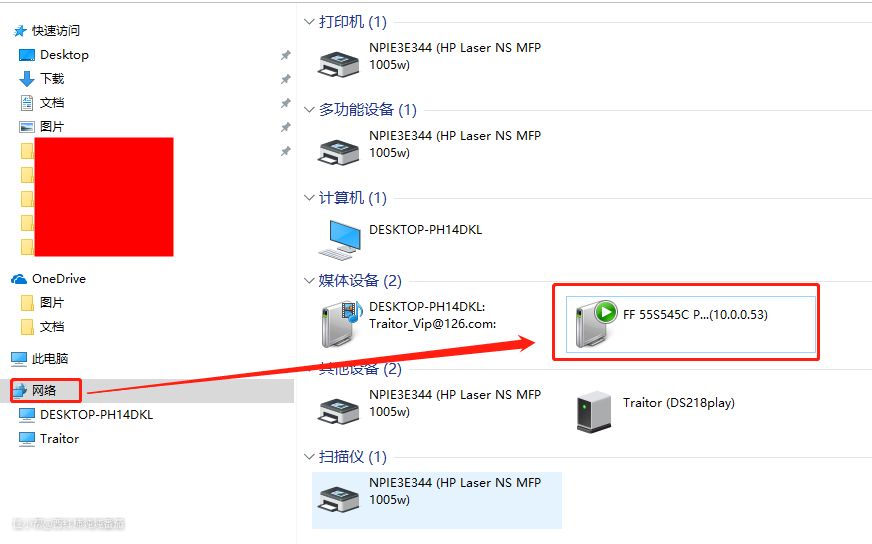872x544 pixels.
Task: Collapse the 扫描仪 (1) group
Action: tap(309, 457)
